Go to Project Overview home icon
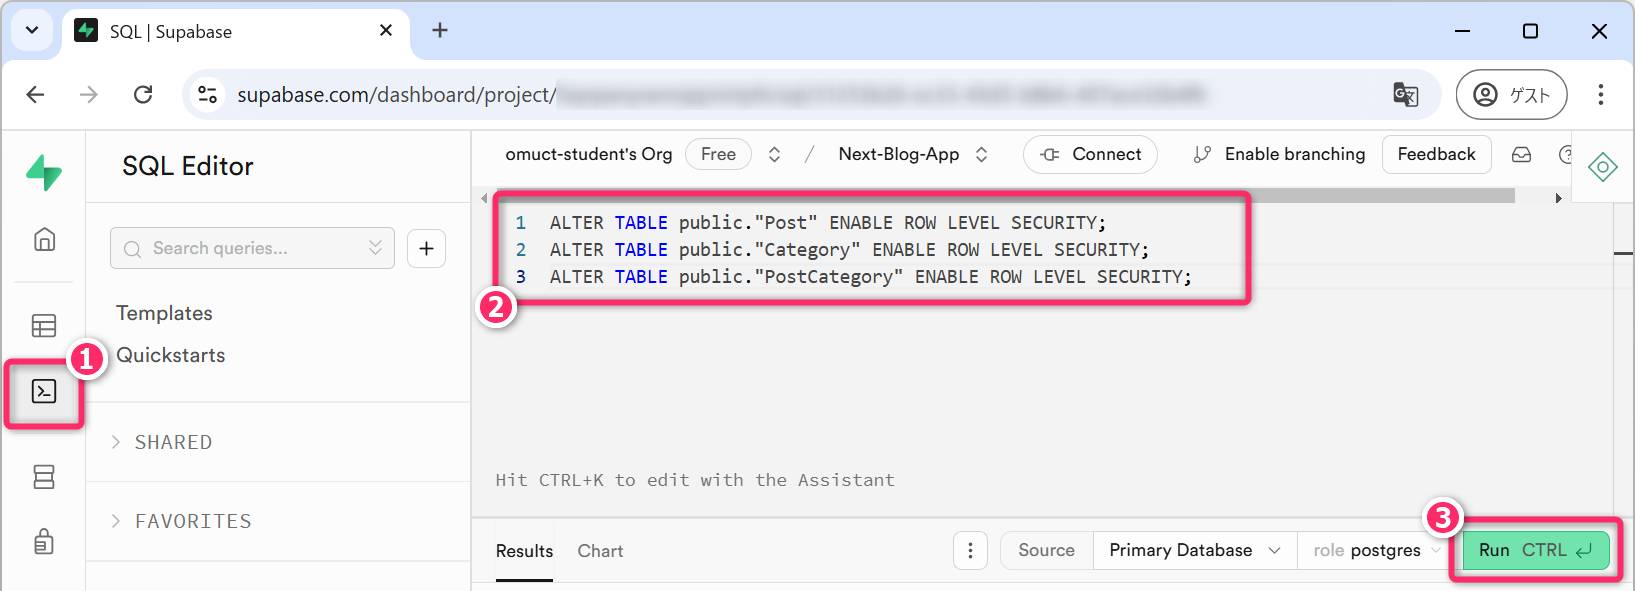Screen dimensions: 1635x591 point(44,240)
